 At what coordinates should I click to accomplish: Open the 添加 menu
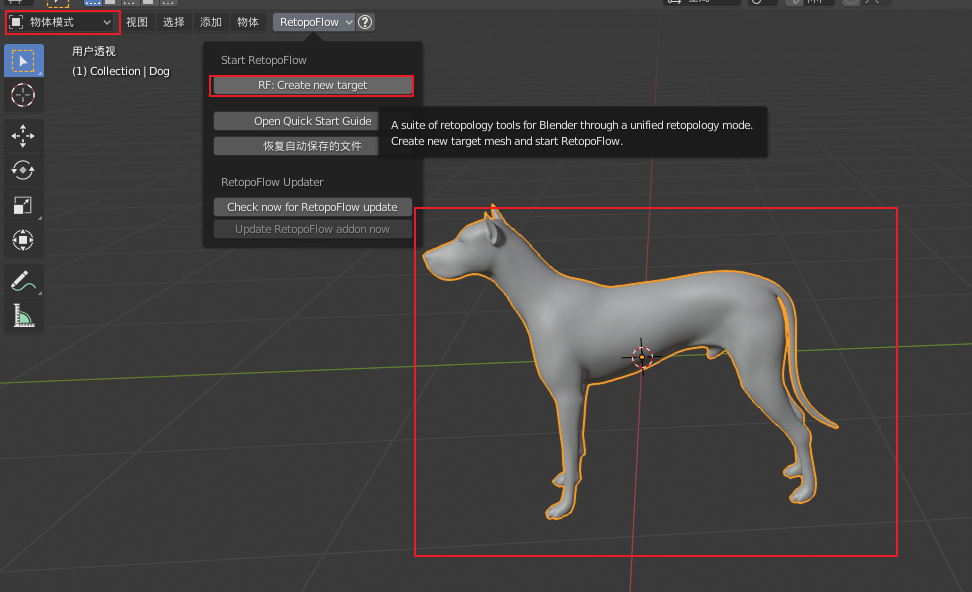[211, 22]
